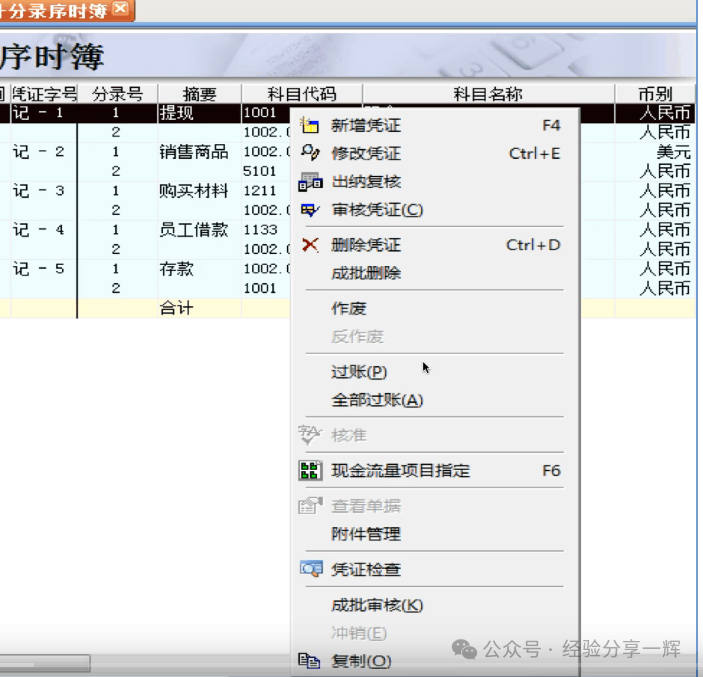Click the 摘要 column header
703x677 pixels.
click(199, 94)
